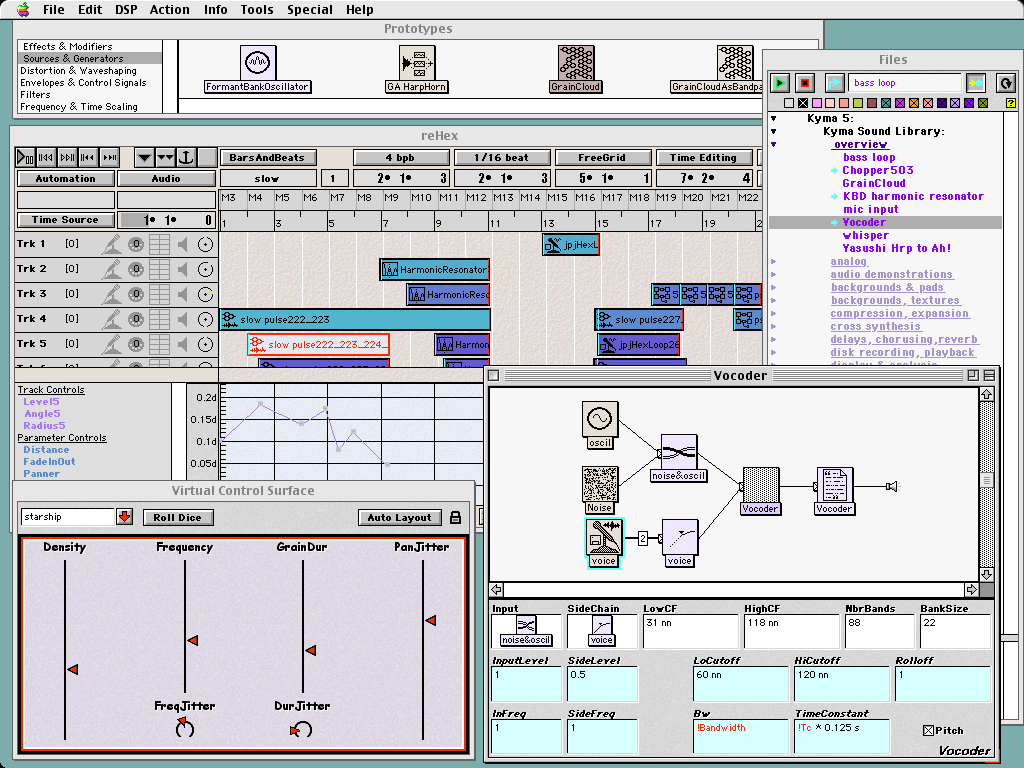Toggle the Pitch checkbox in Vocoder

click(928, 731)
